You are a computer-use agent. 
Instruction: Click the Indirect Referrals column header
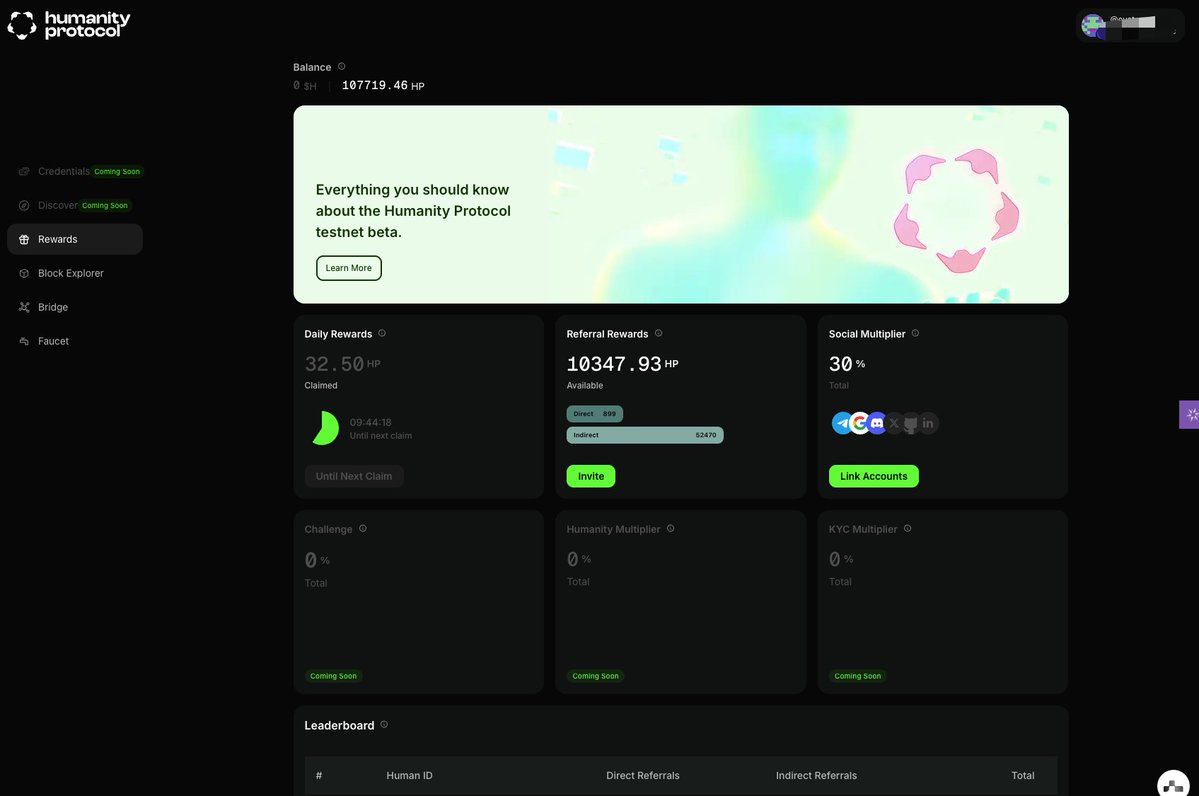point(816,775)
